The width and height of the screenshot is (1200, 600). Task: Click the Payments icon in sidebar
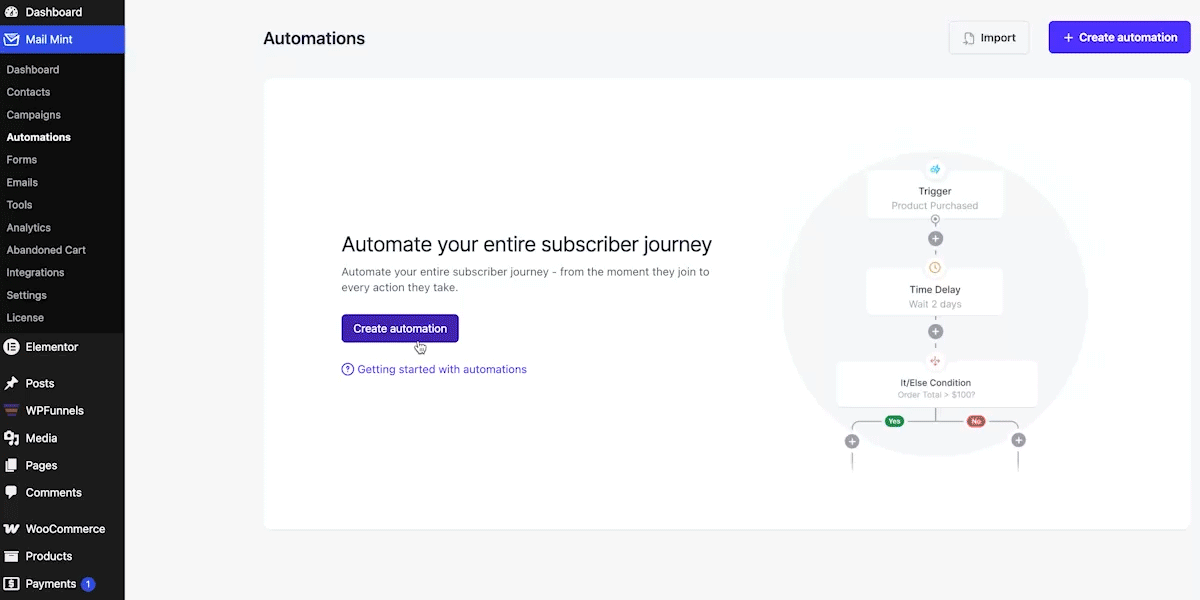11,583
